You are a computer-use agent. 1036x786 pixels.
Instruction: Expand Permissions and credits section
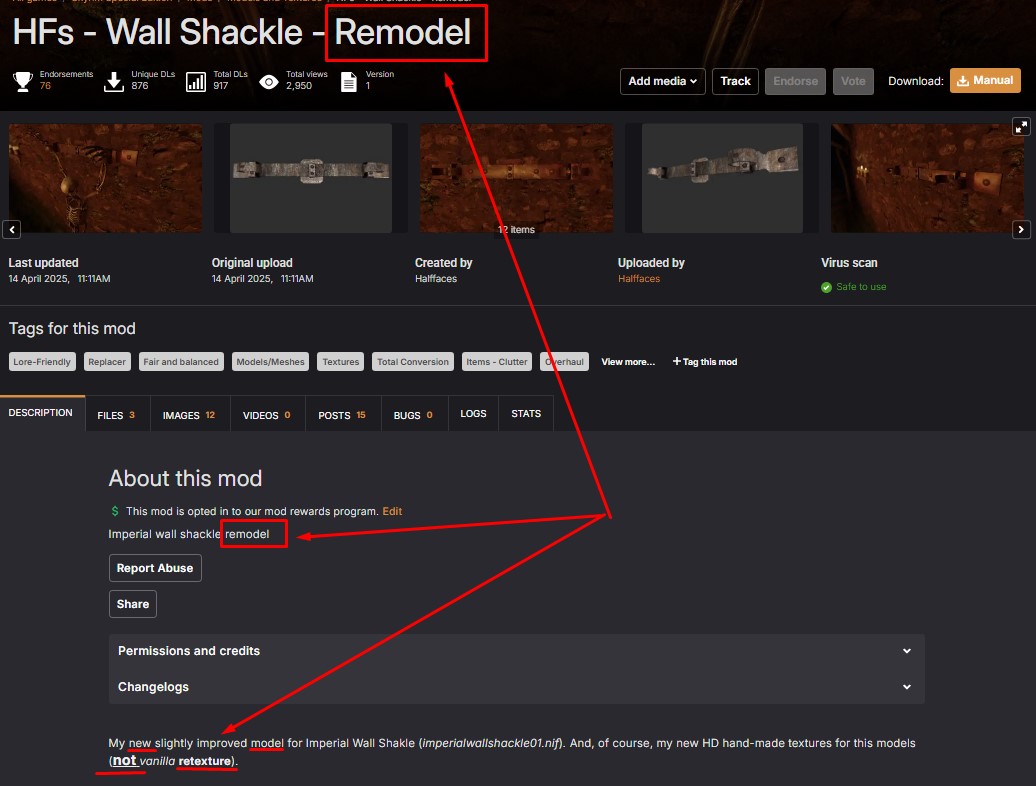[516, 651]
